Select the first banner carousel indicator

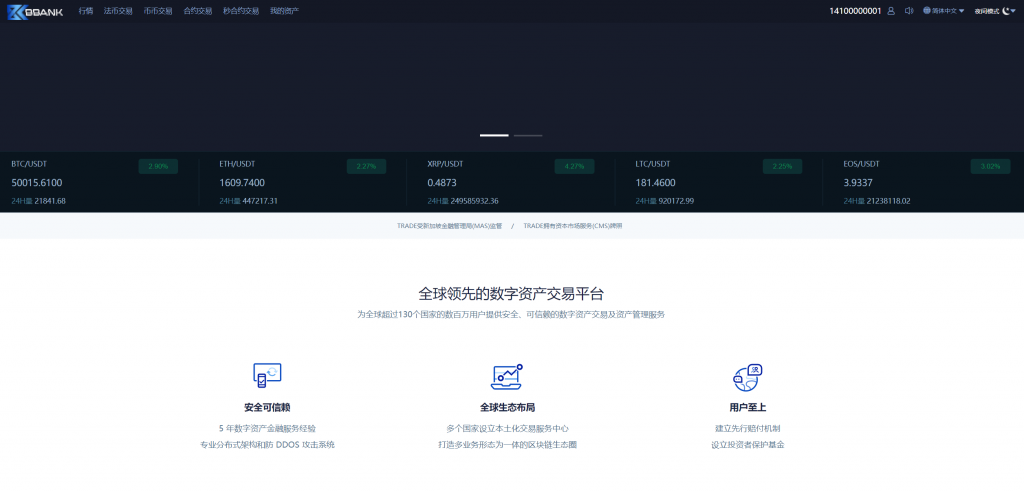494,135
